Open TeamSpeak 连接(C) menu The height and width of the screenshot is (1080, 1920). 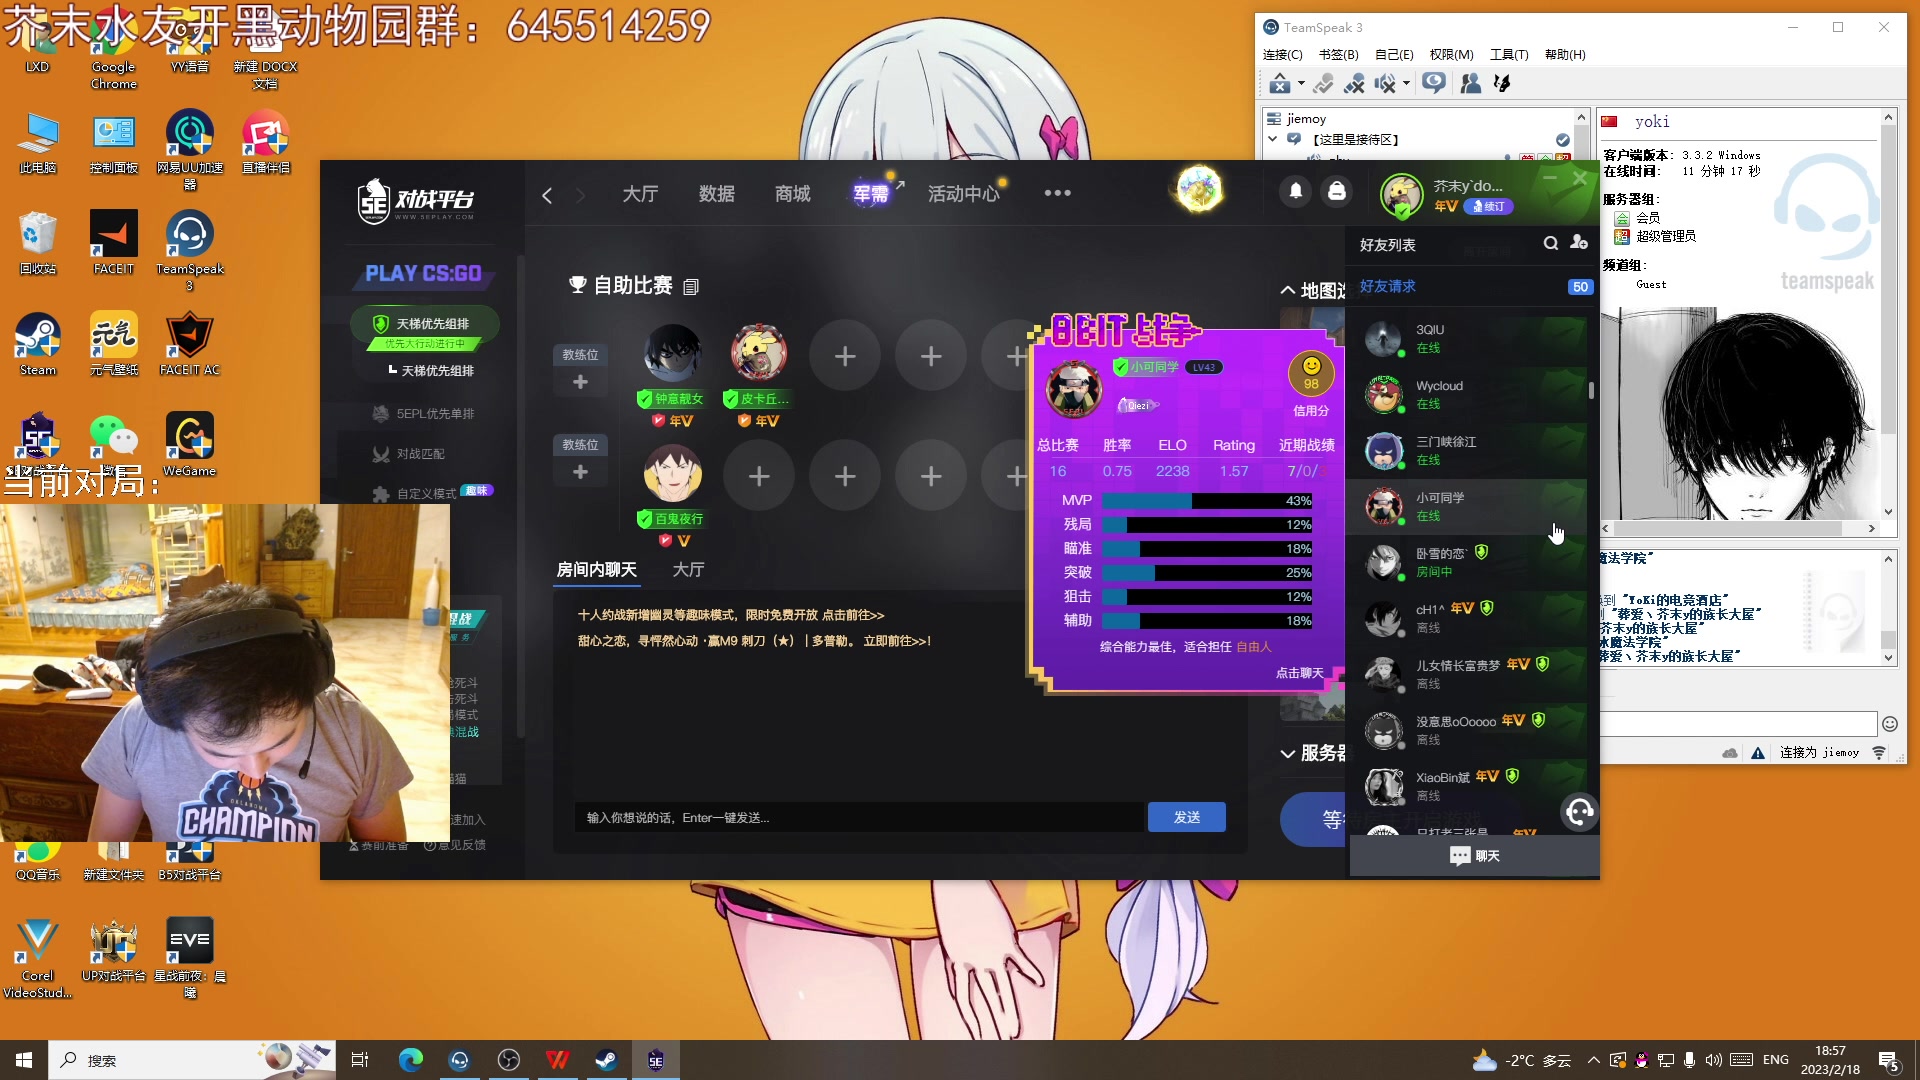click(1283, 55)
